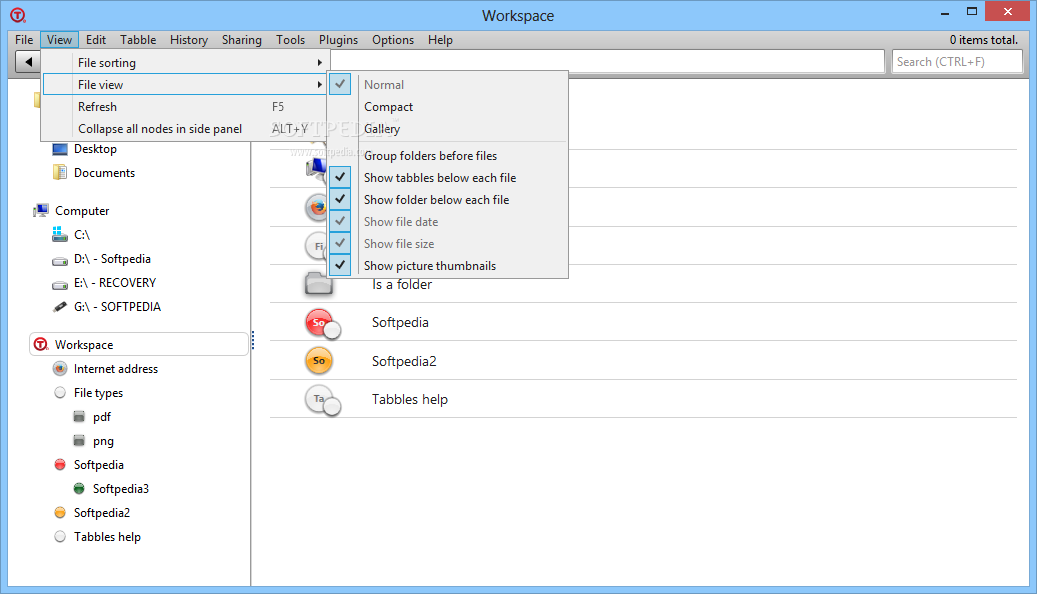
Task: Select 'Tabbles help' row in main list
Action: point(409,399)
